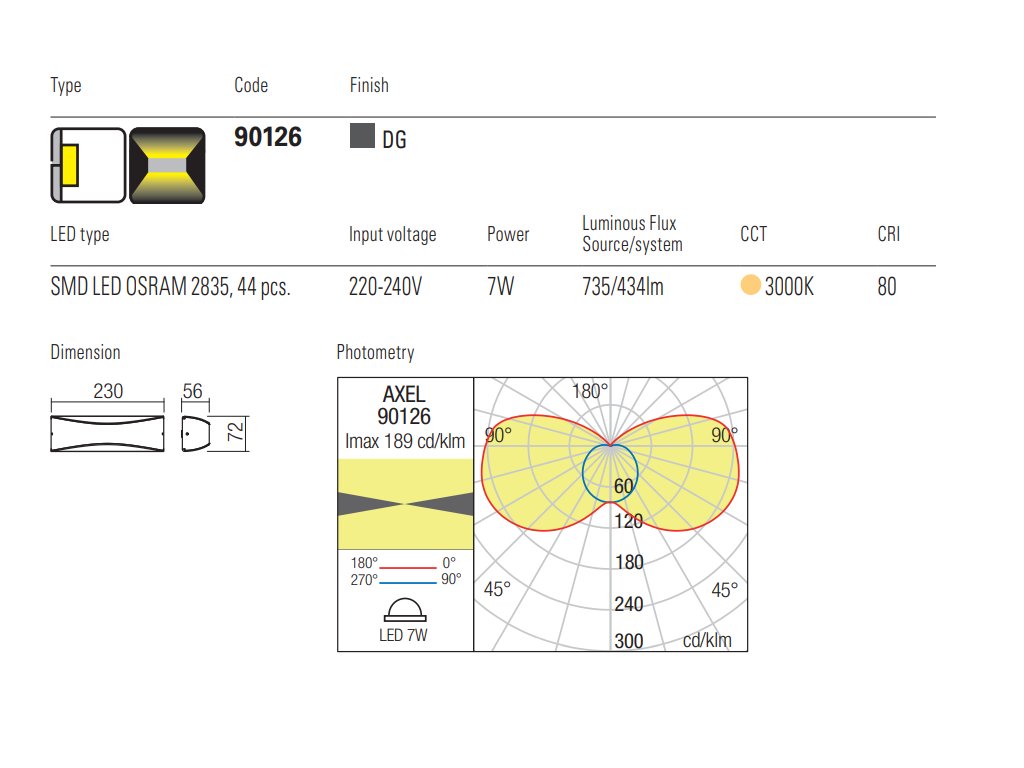This screenshot has height=768, width=1024.
Task: Click the 240 scale value on polar chart
Action: tap(629, 604)
